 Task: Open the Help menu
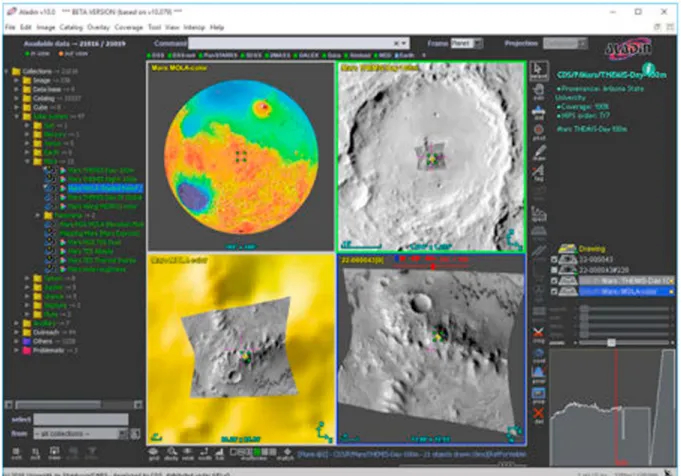217,27
